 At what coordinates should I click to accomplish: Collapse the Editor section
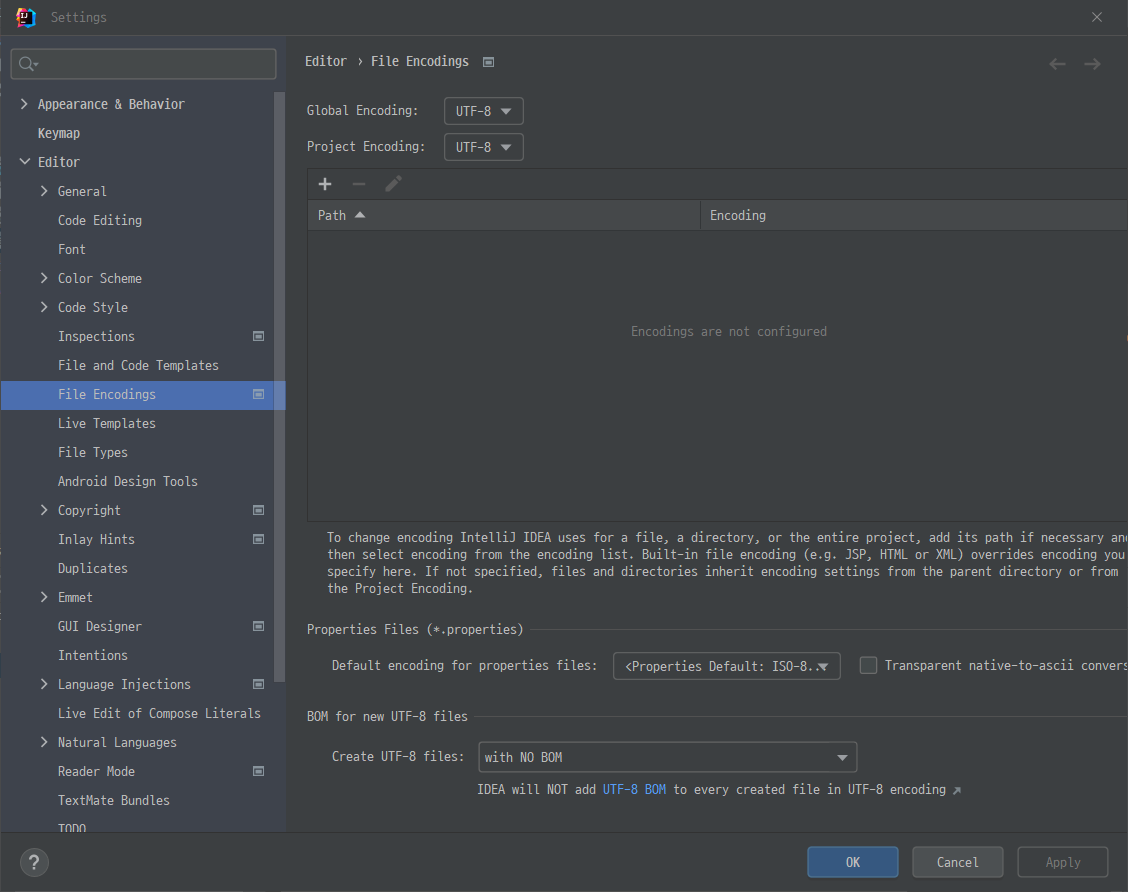click(x=24, y=162)
